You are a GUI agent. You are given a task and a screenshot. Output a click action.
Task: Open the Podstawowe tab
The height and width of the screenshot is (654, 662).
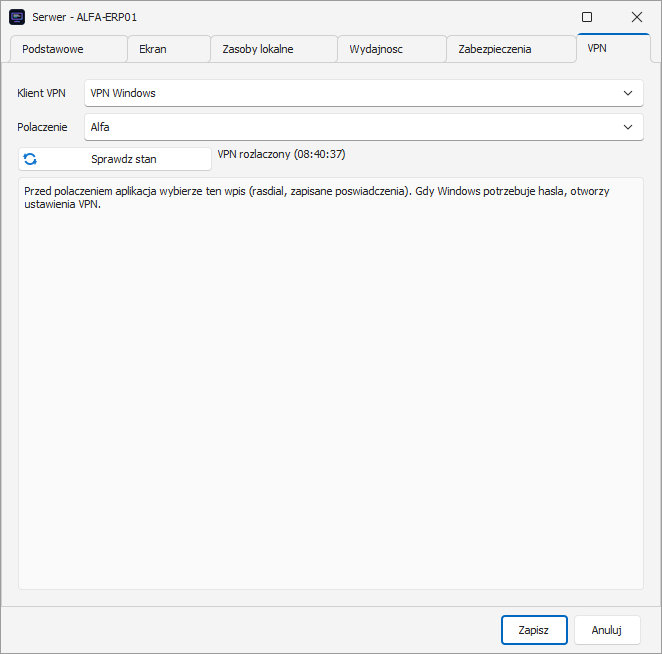point(68,49)
